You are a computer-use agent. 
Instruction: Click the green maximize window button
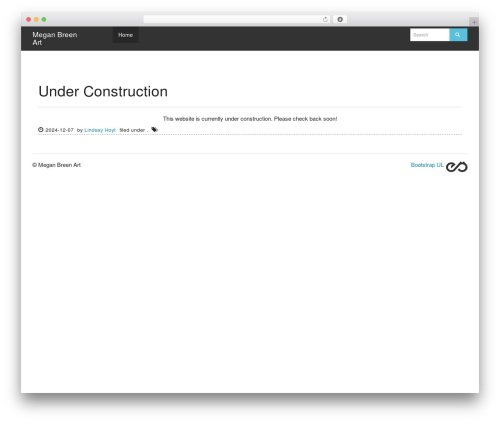44,19
